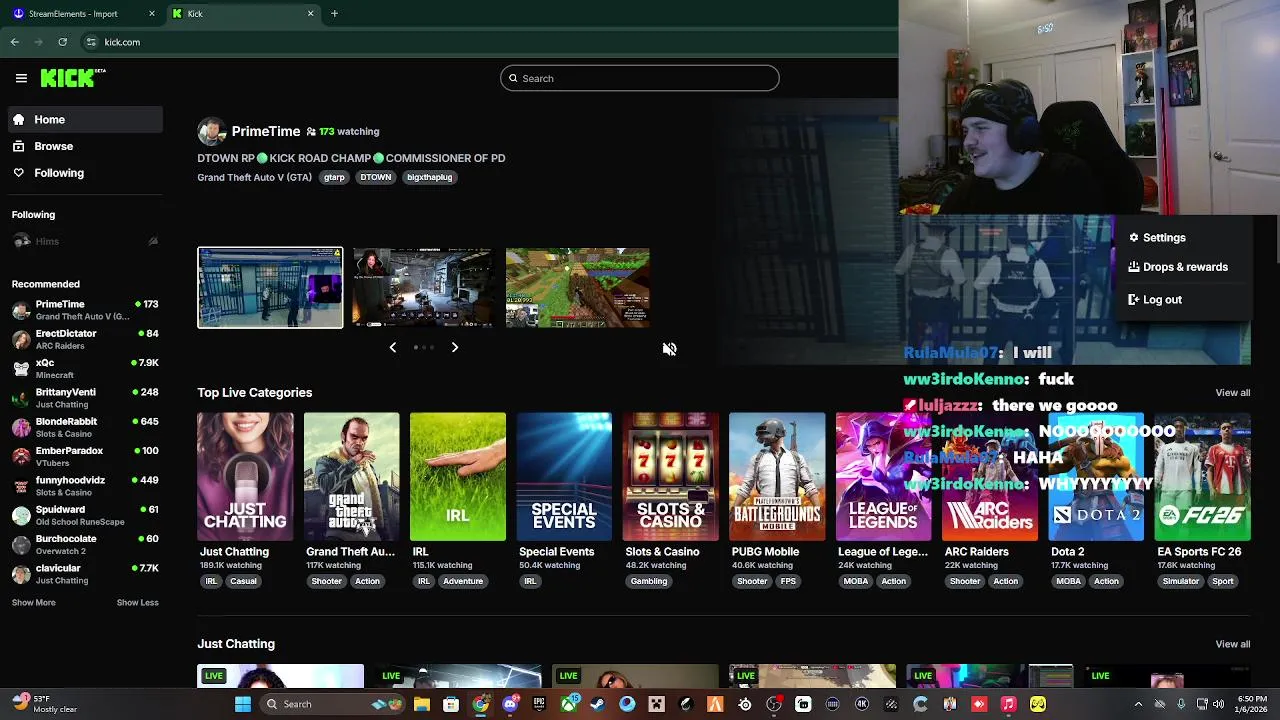1280x720 pixels.
Task: Advance carousel with the next arrow
Action: [x=454, y=347]
